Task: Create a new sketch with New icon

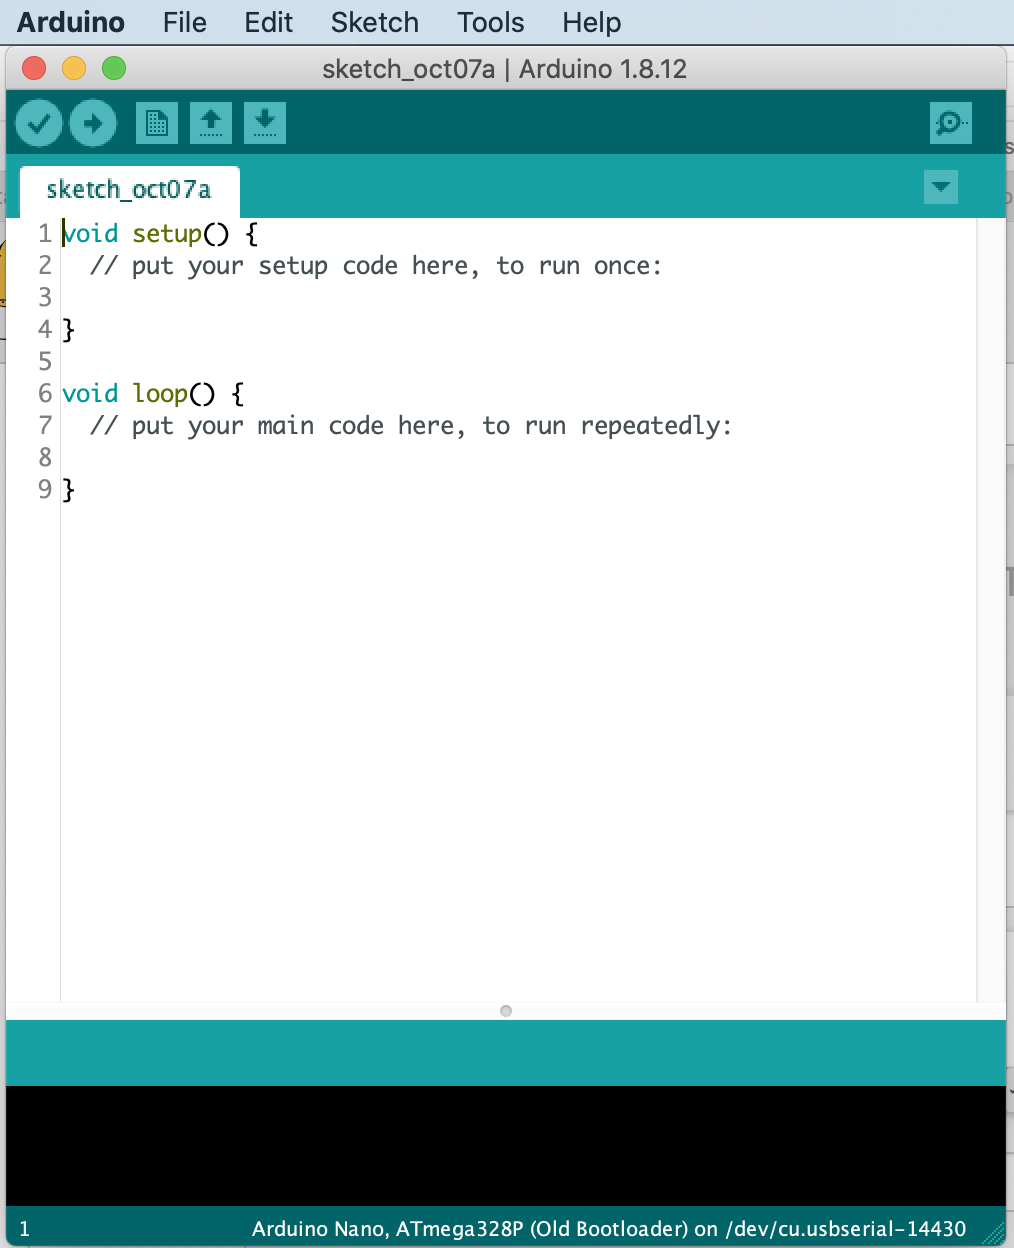Action: pos(157,123)
